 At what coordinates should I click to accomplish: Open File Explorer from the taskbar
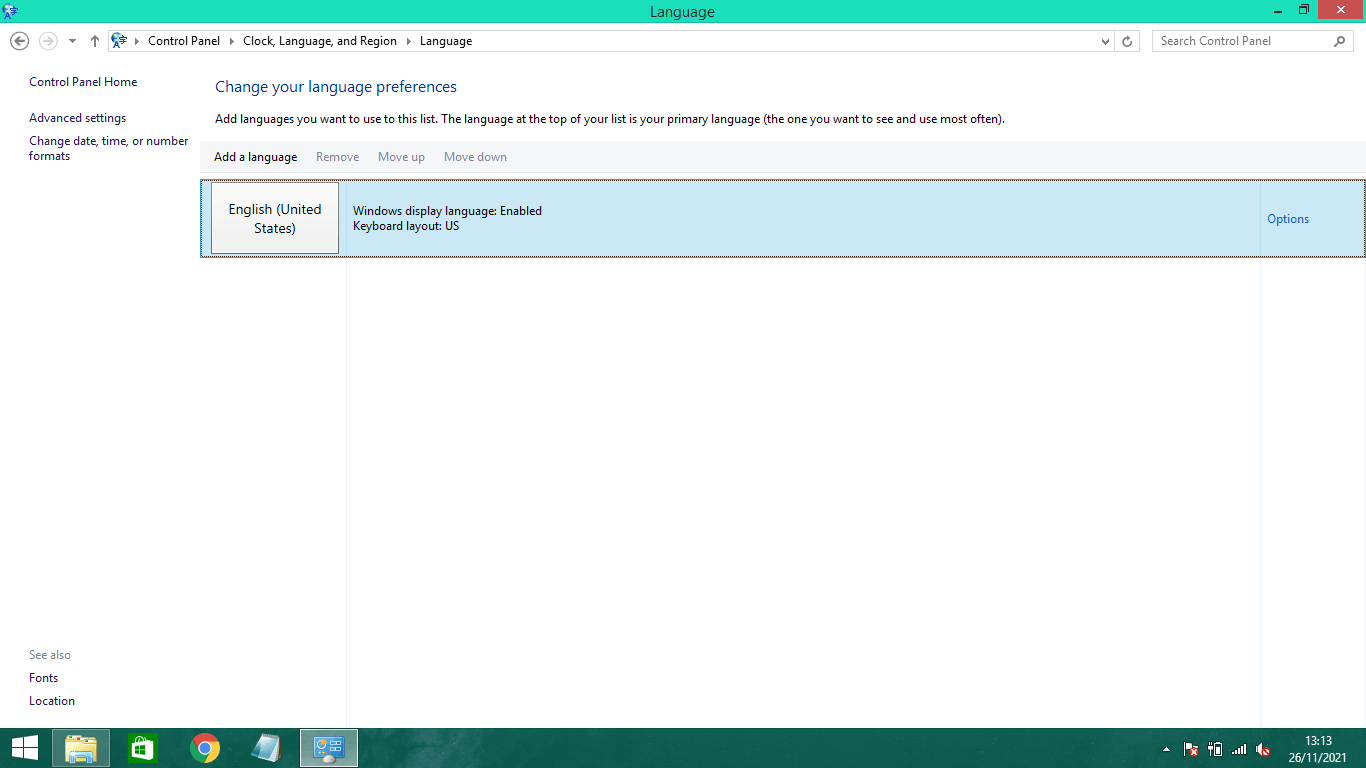(x=81, y=748)
